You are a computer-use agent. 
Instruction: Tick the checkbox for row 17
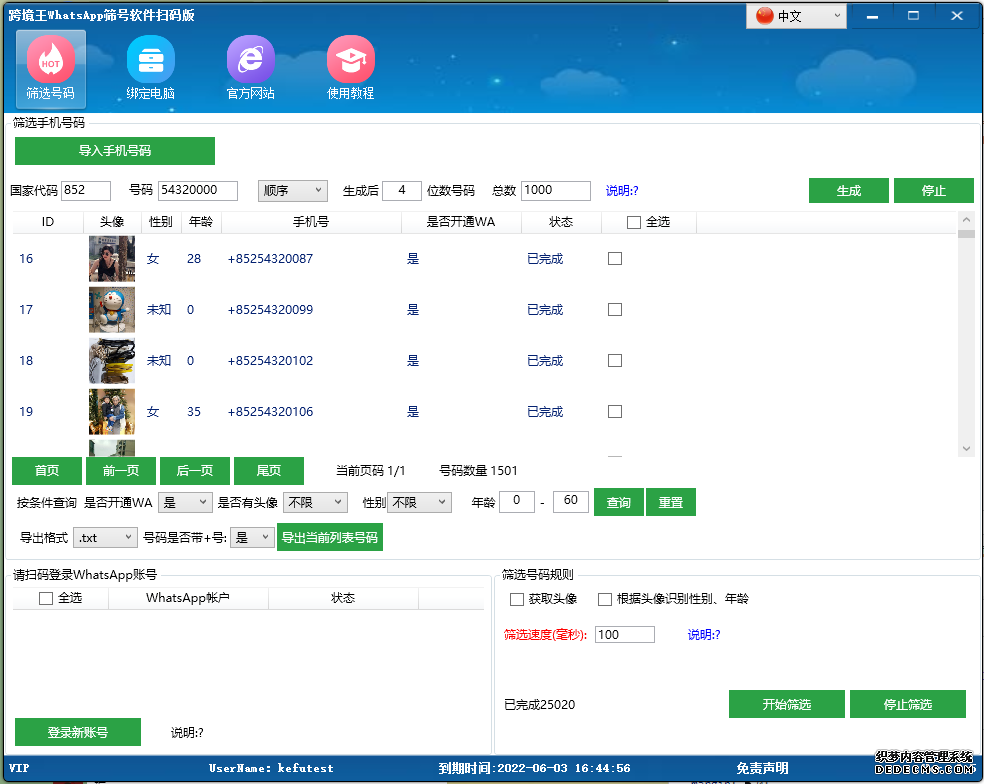615,309
